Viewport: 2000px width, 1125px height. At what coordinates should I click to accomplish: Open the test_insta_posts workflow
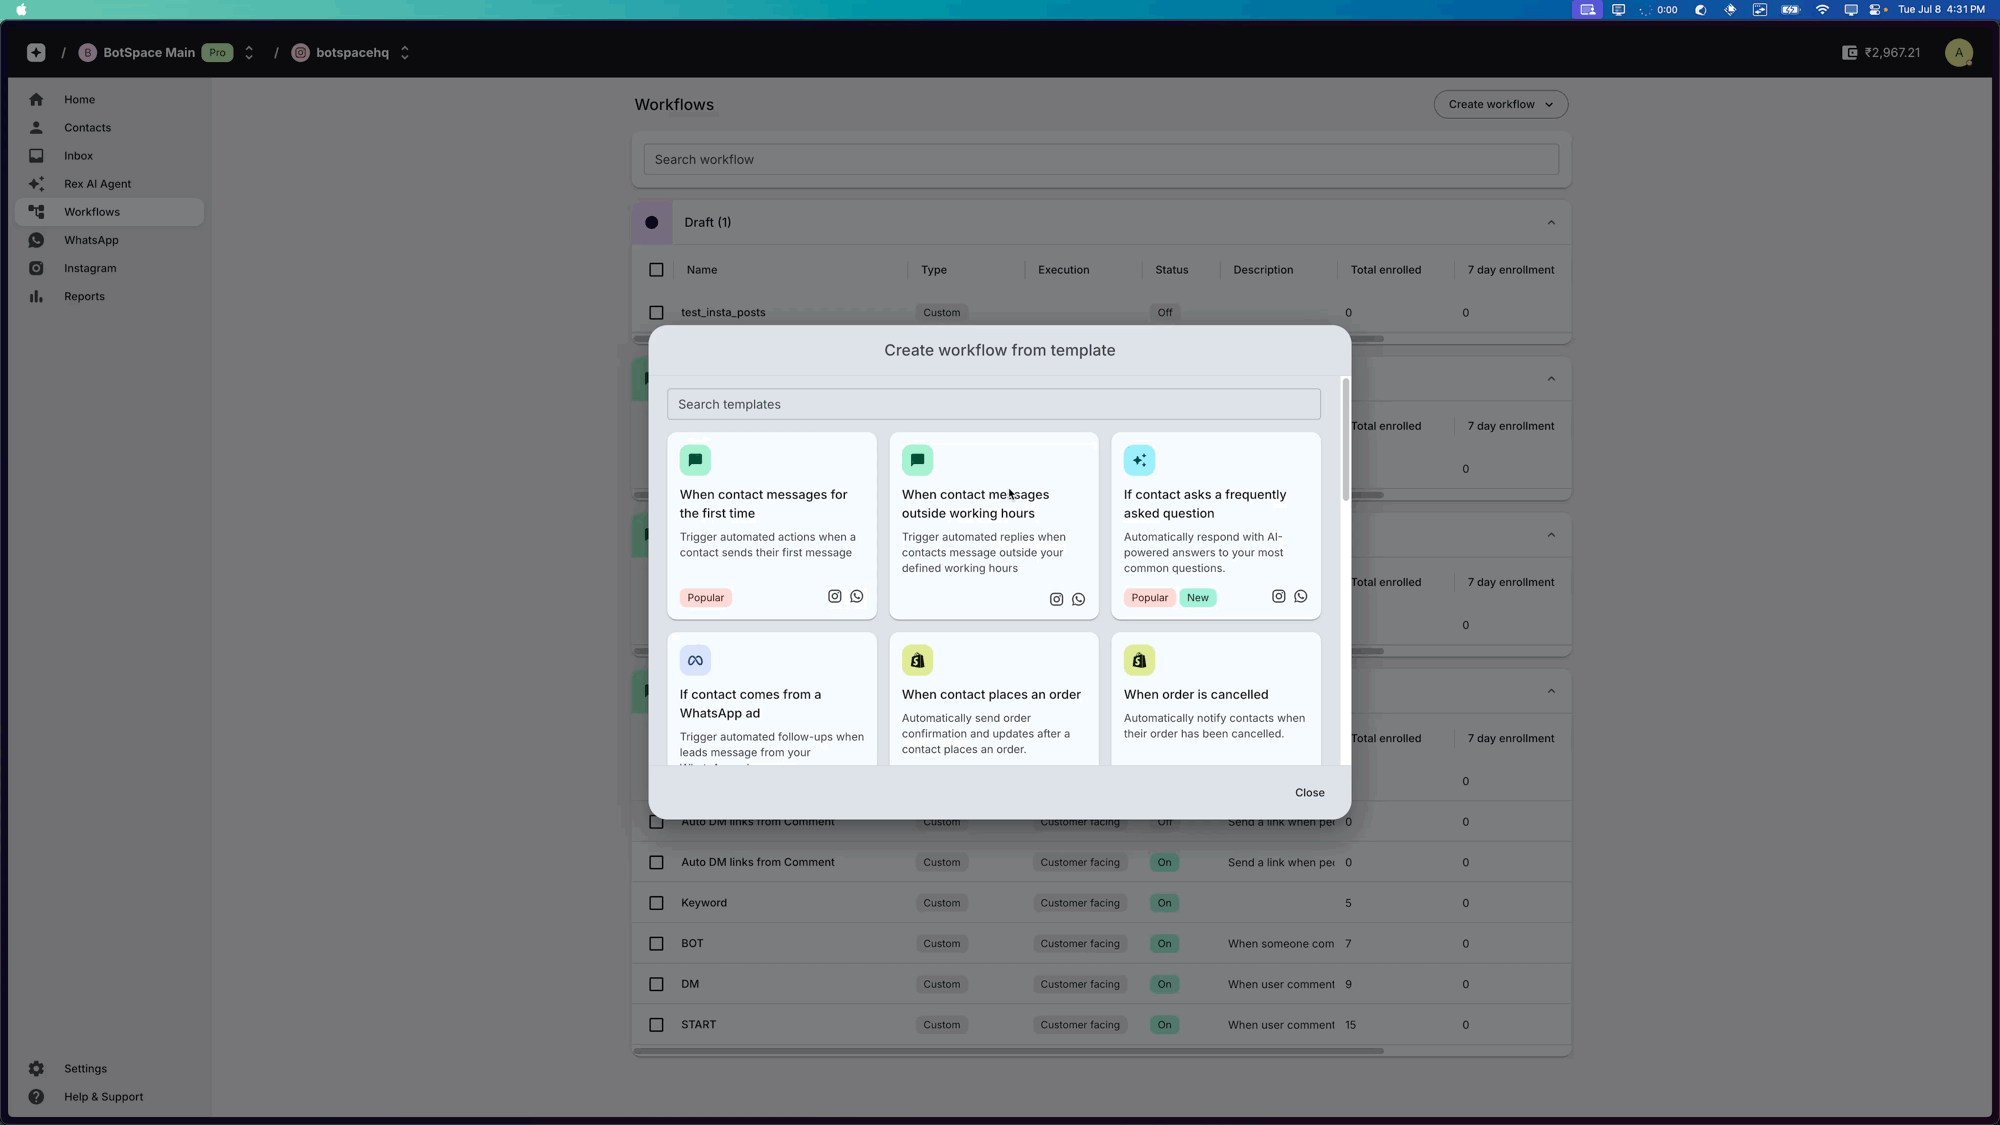click(723, 312)
